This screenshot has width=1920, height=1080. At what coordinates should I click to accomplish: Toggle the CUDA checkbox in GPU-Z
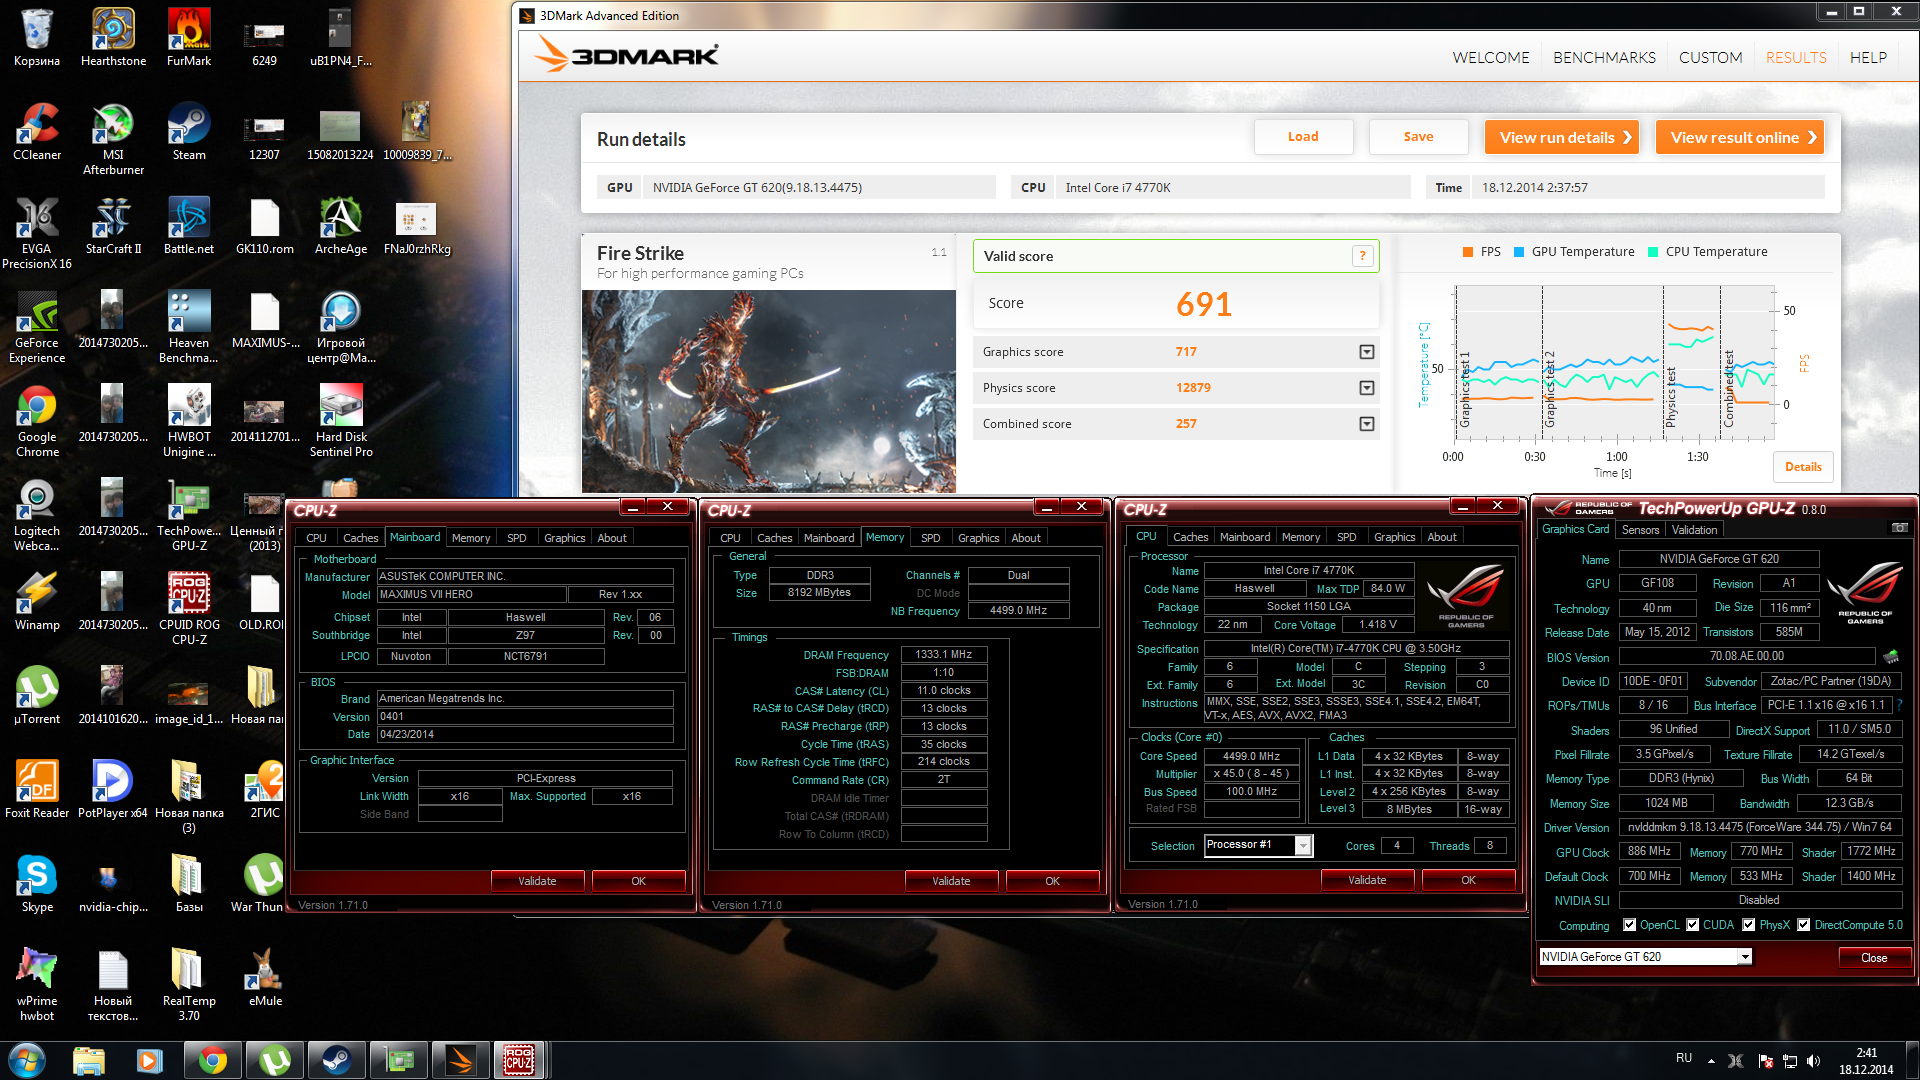(1693, 925)
